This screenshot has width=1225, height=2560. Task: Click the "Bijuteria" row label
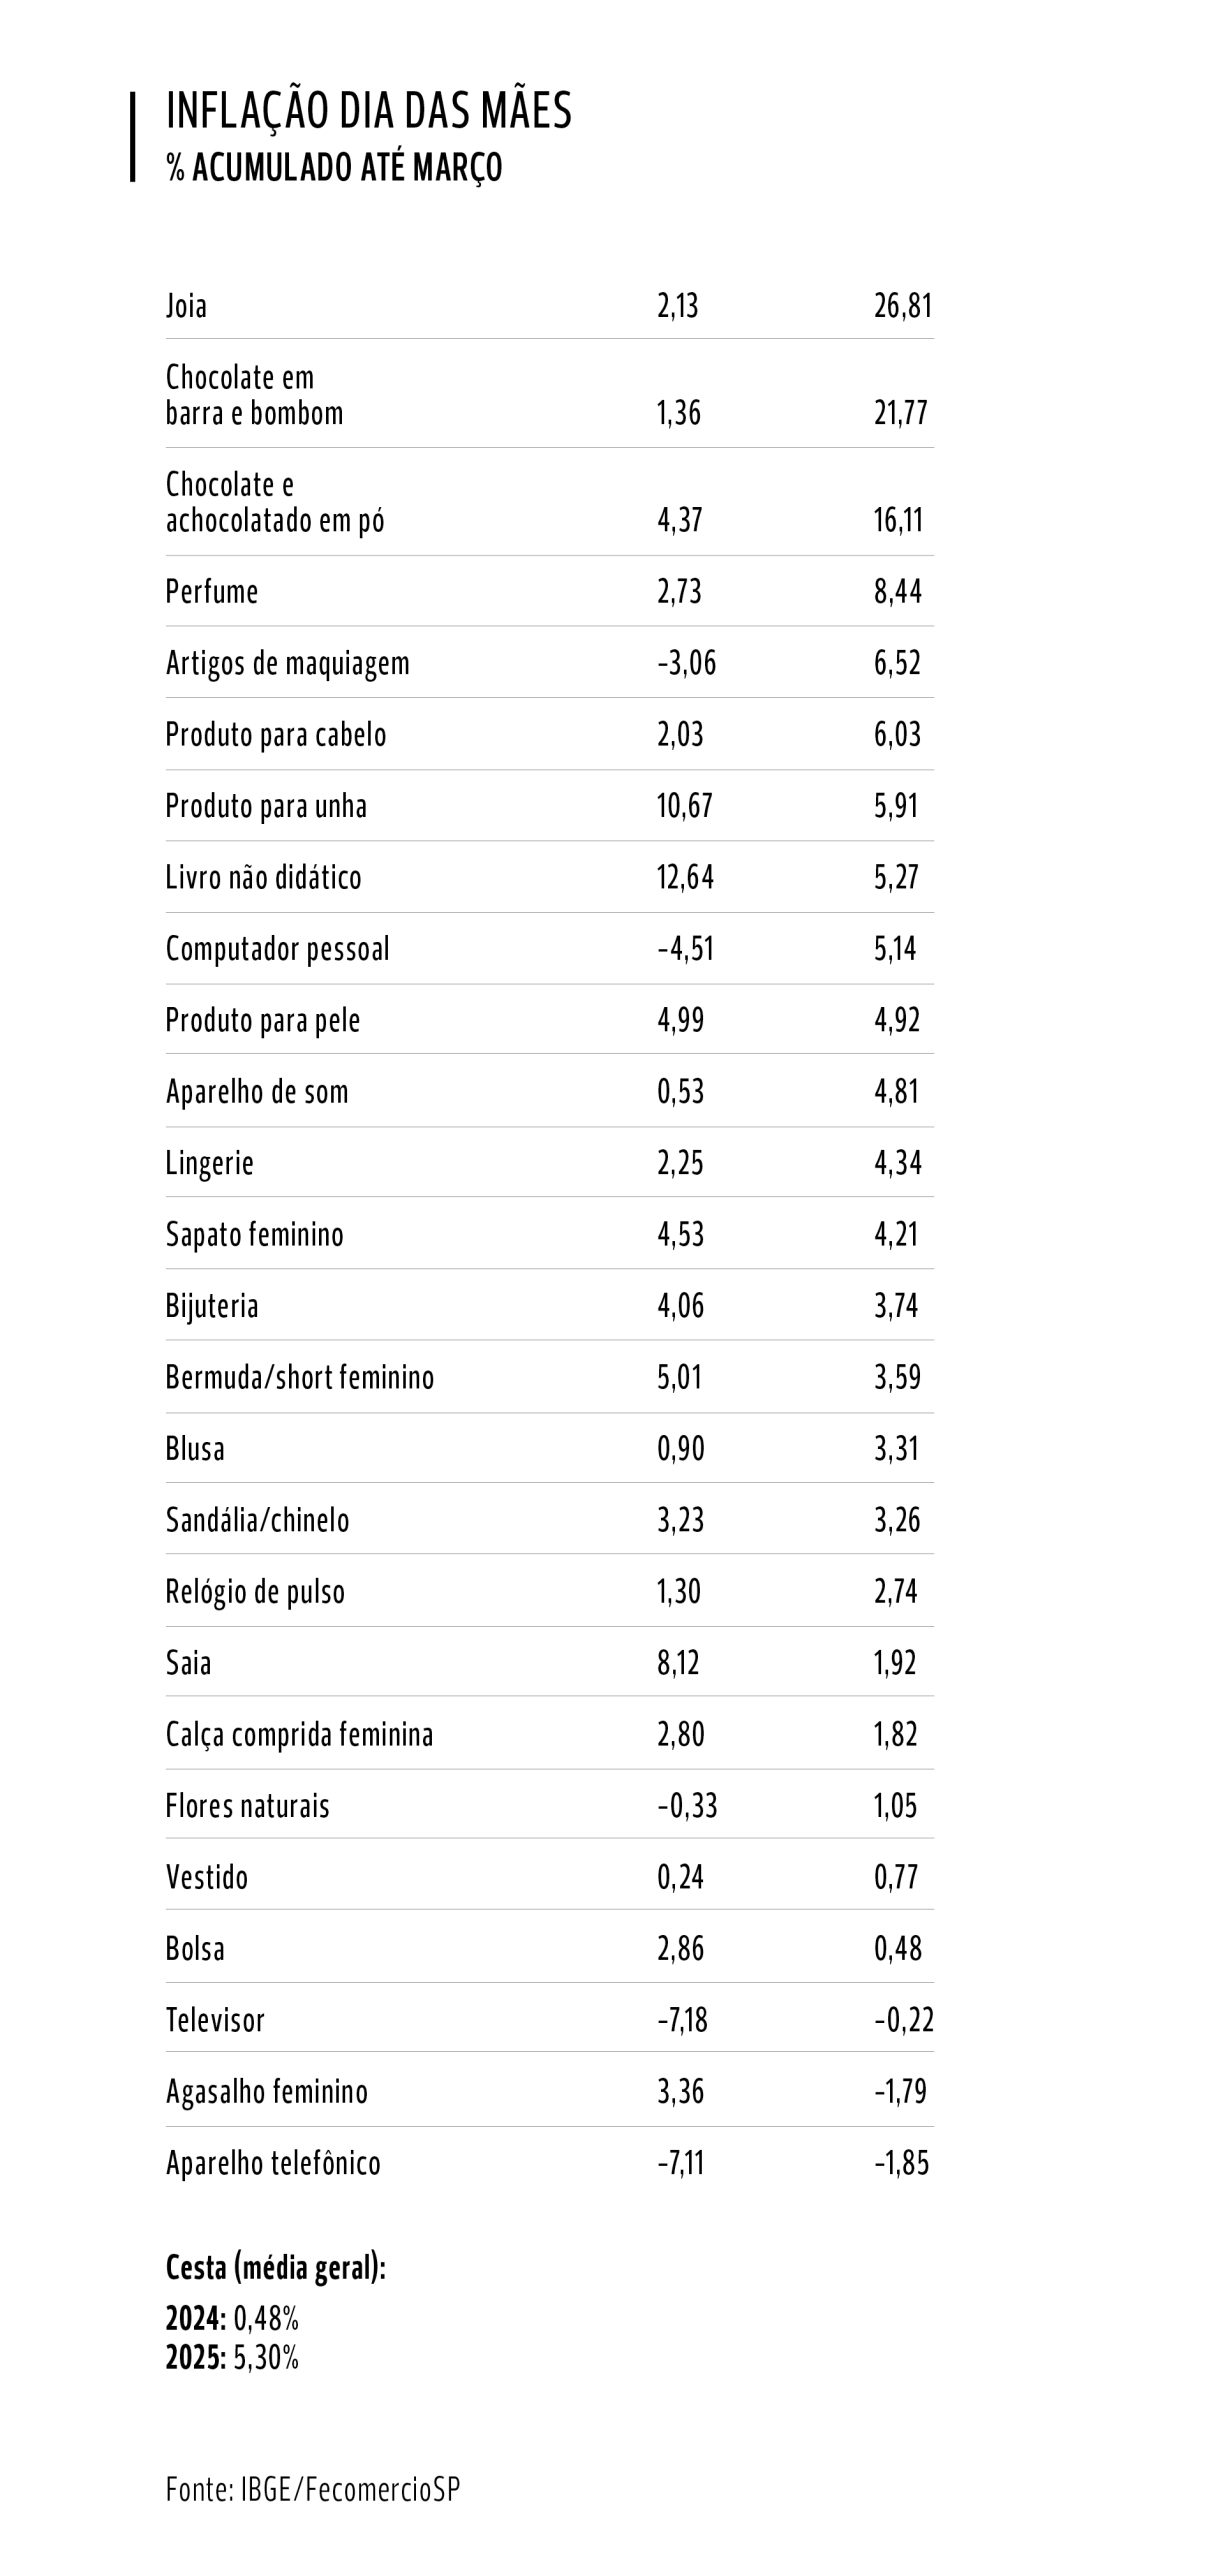(212, 1306)
